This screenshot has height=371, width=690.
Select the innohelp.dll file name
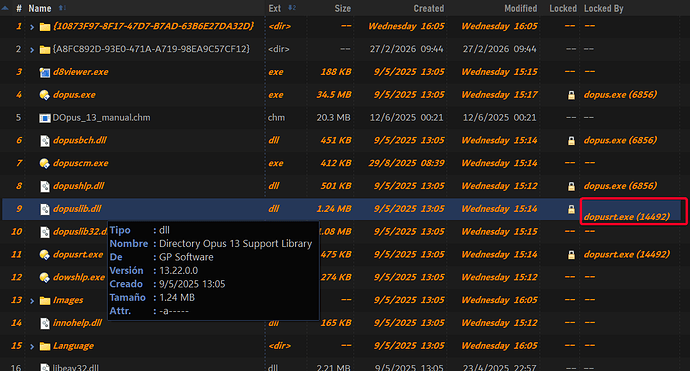pyautogui.click(x=77, y=323)
